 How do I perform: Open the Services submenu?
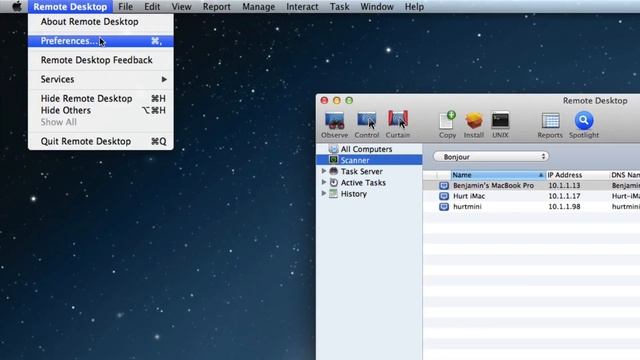pos(101,79)
